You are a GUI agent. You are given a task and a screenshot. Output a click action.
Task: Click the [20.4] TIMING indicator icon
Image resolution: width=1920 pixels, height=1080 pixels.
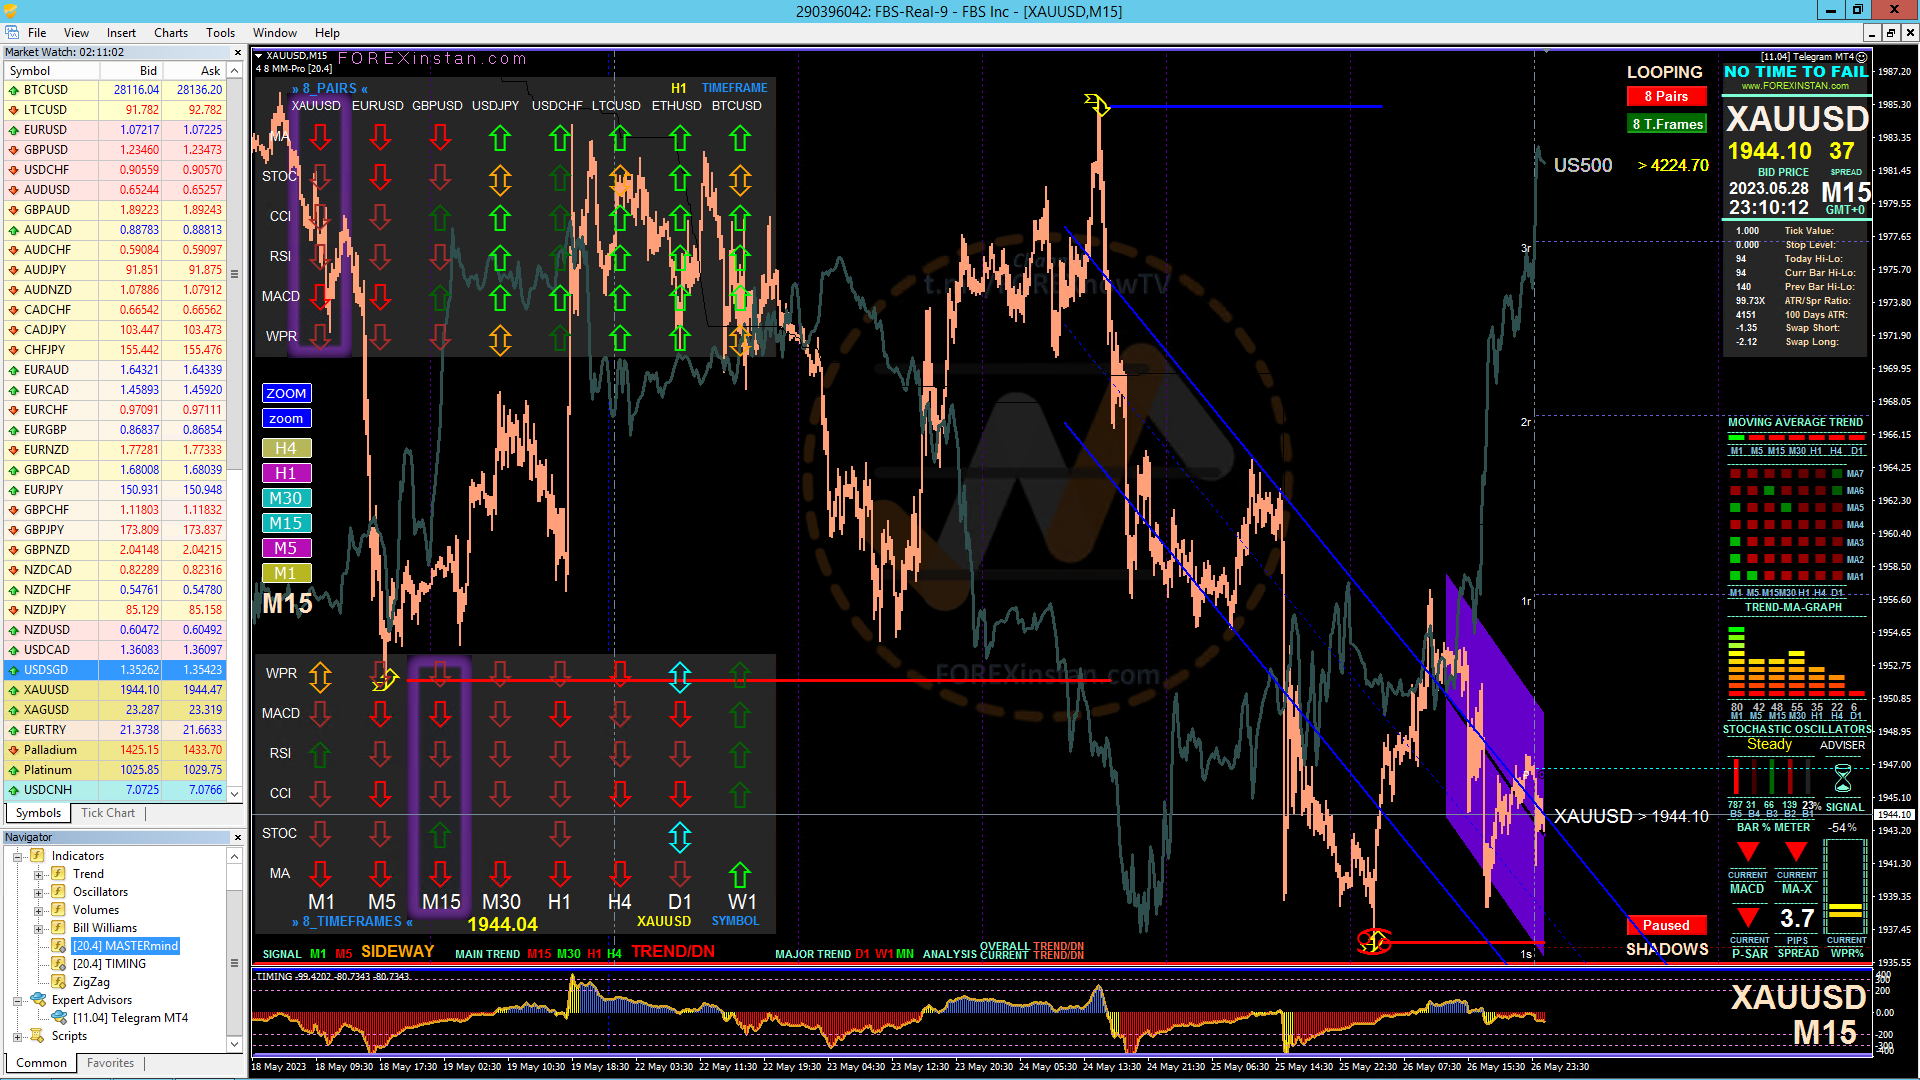(59, 964)
